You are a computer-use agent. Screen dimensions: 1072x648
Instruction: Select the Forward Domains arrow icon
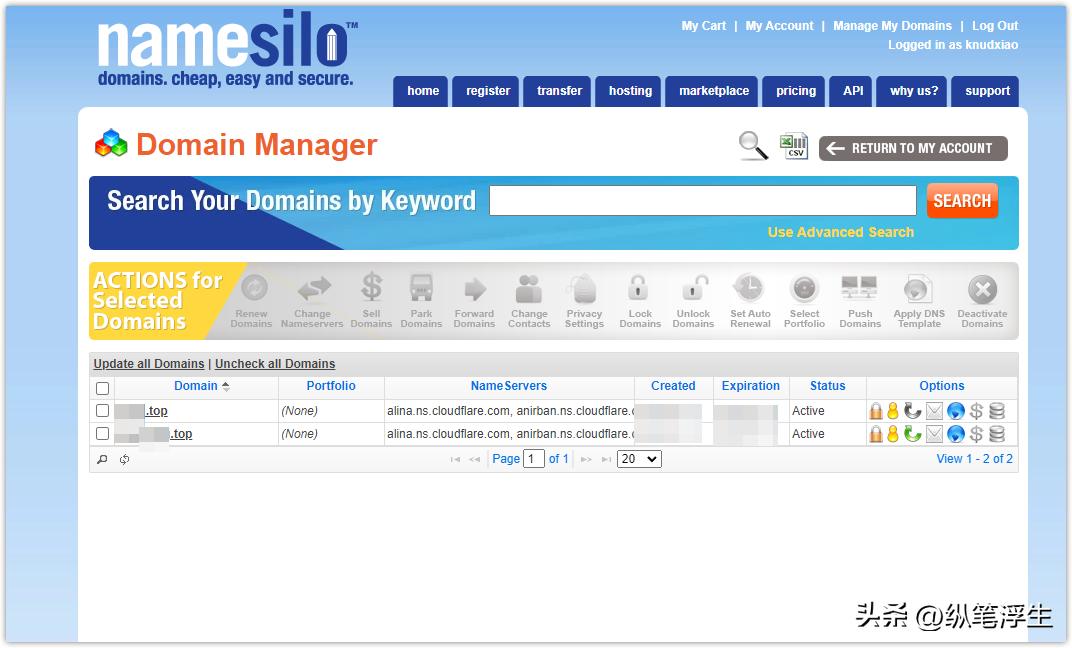point(474,289)
